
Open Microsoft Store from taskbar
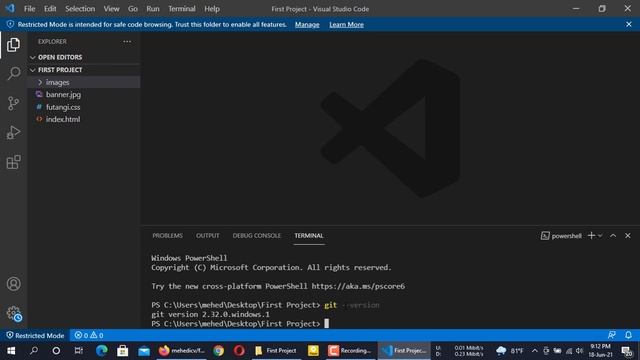pyautogui.click(x=122, y=351)
